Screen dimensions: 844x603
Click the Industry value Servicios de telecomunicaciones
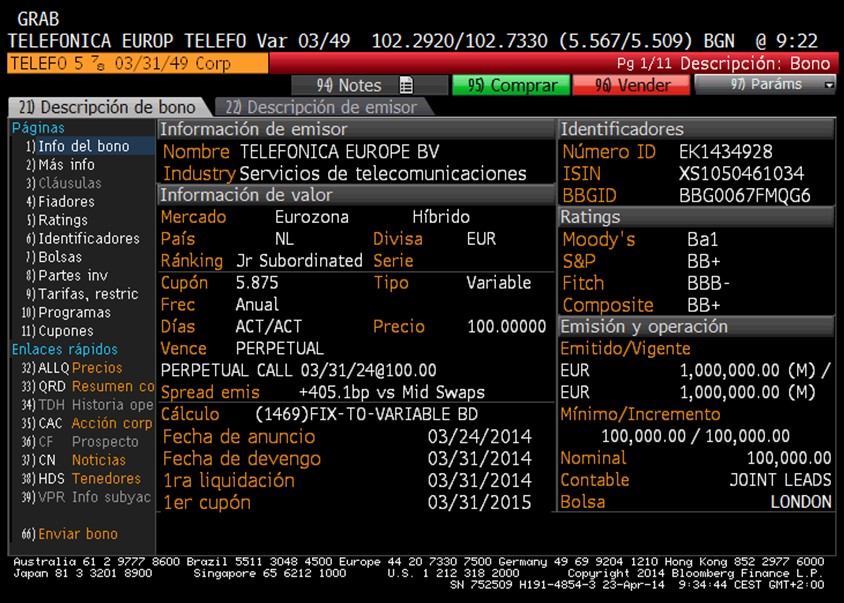click(383, 173)
